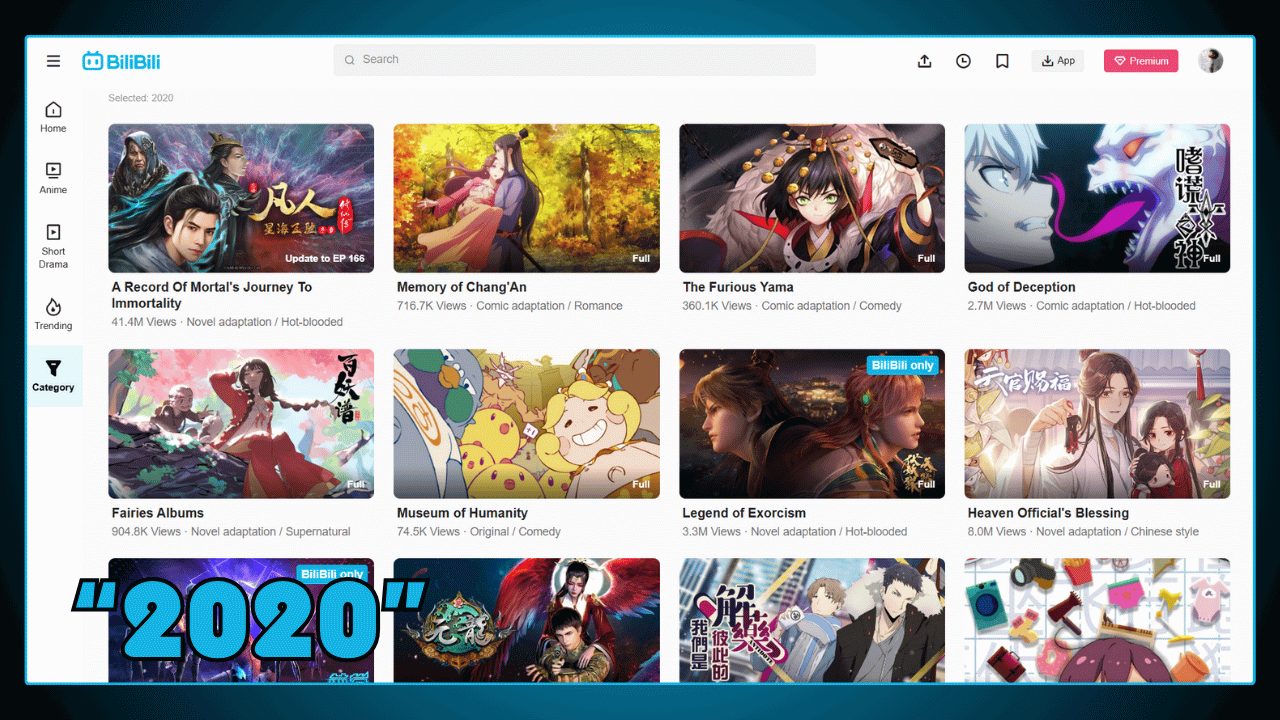Viewport: 1280px width, 720px height.
Task: Open the Anime sidebar section
Action: tap(53, 178)
